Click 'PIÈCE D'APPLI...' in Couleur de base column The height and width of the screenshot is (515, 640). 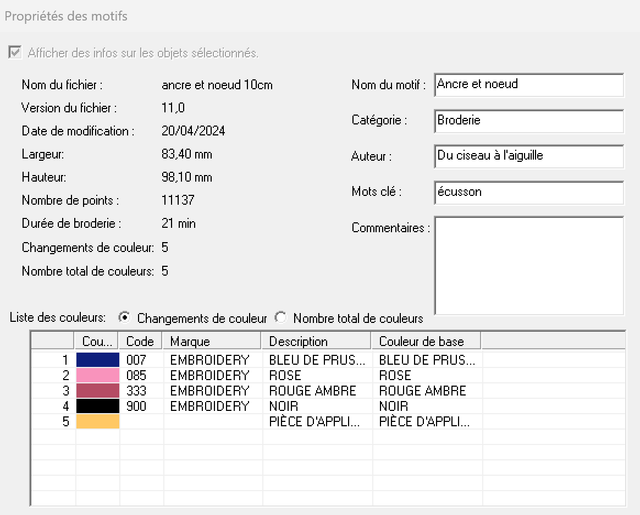(424, 422)
